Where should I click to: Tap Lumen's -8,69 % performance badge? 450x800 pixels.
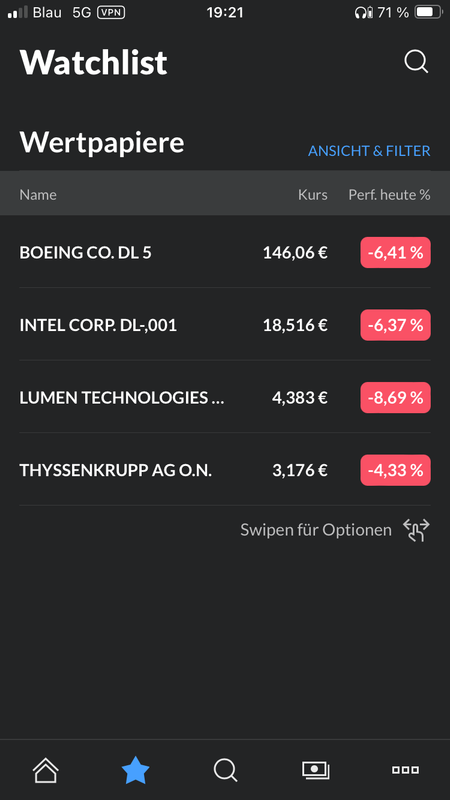(x=395, y=397)
